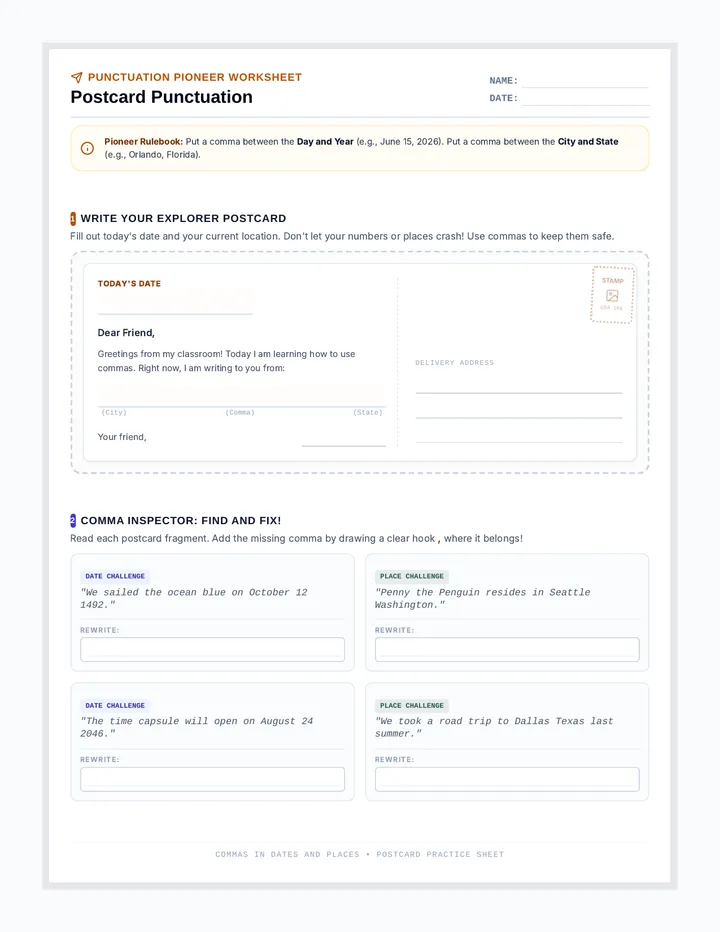Click the DATE field line in header
720x932 pixels.
coord(585,99)
